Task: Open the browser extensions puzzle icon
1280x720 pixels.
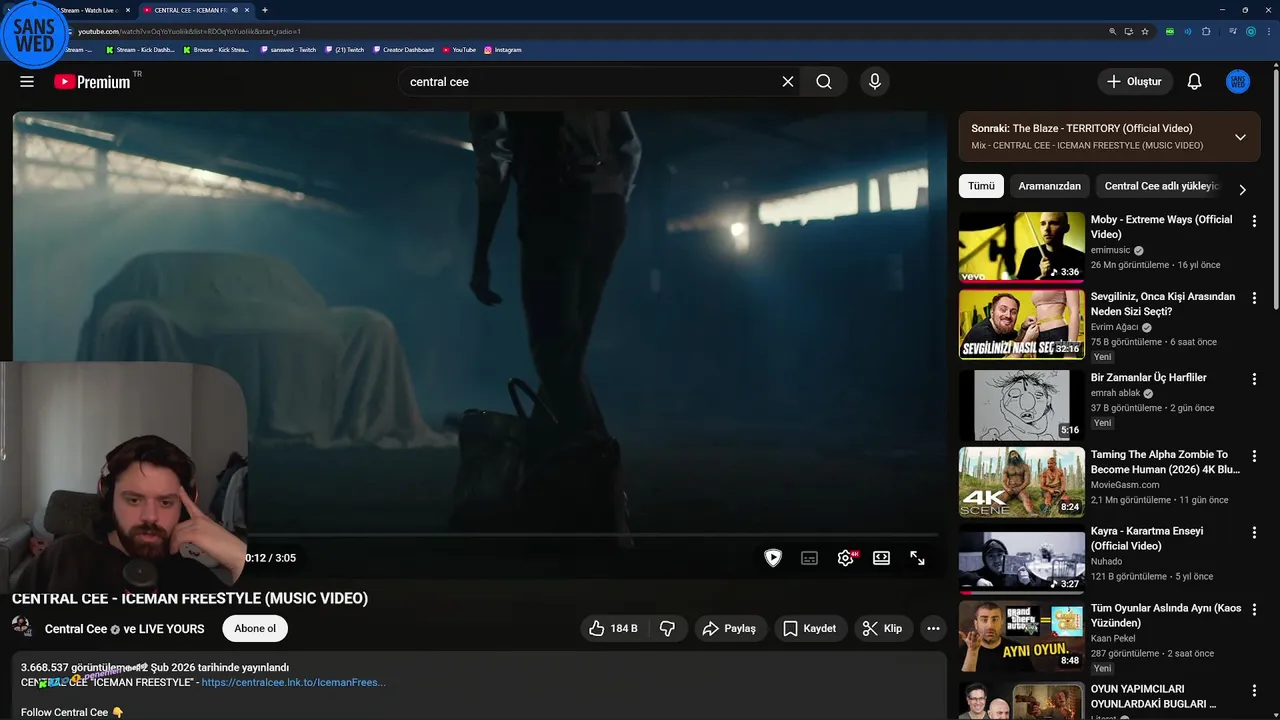Action: pos(1206,31)
